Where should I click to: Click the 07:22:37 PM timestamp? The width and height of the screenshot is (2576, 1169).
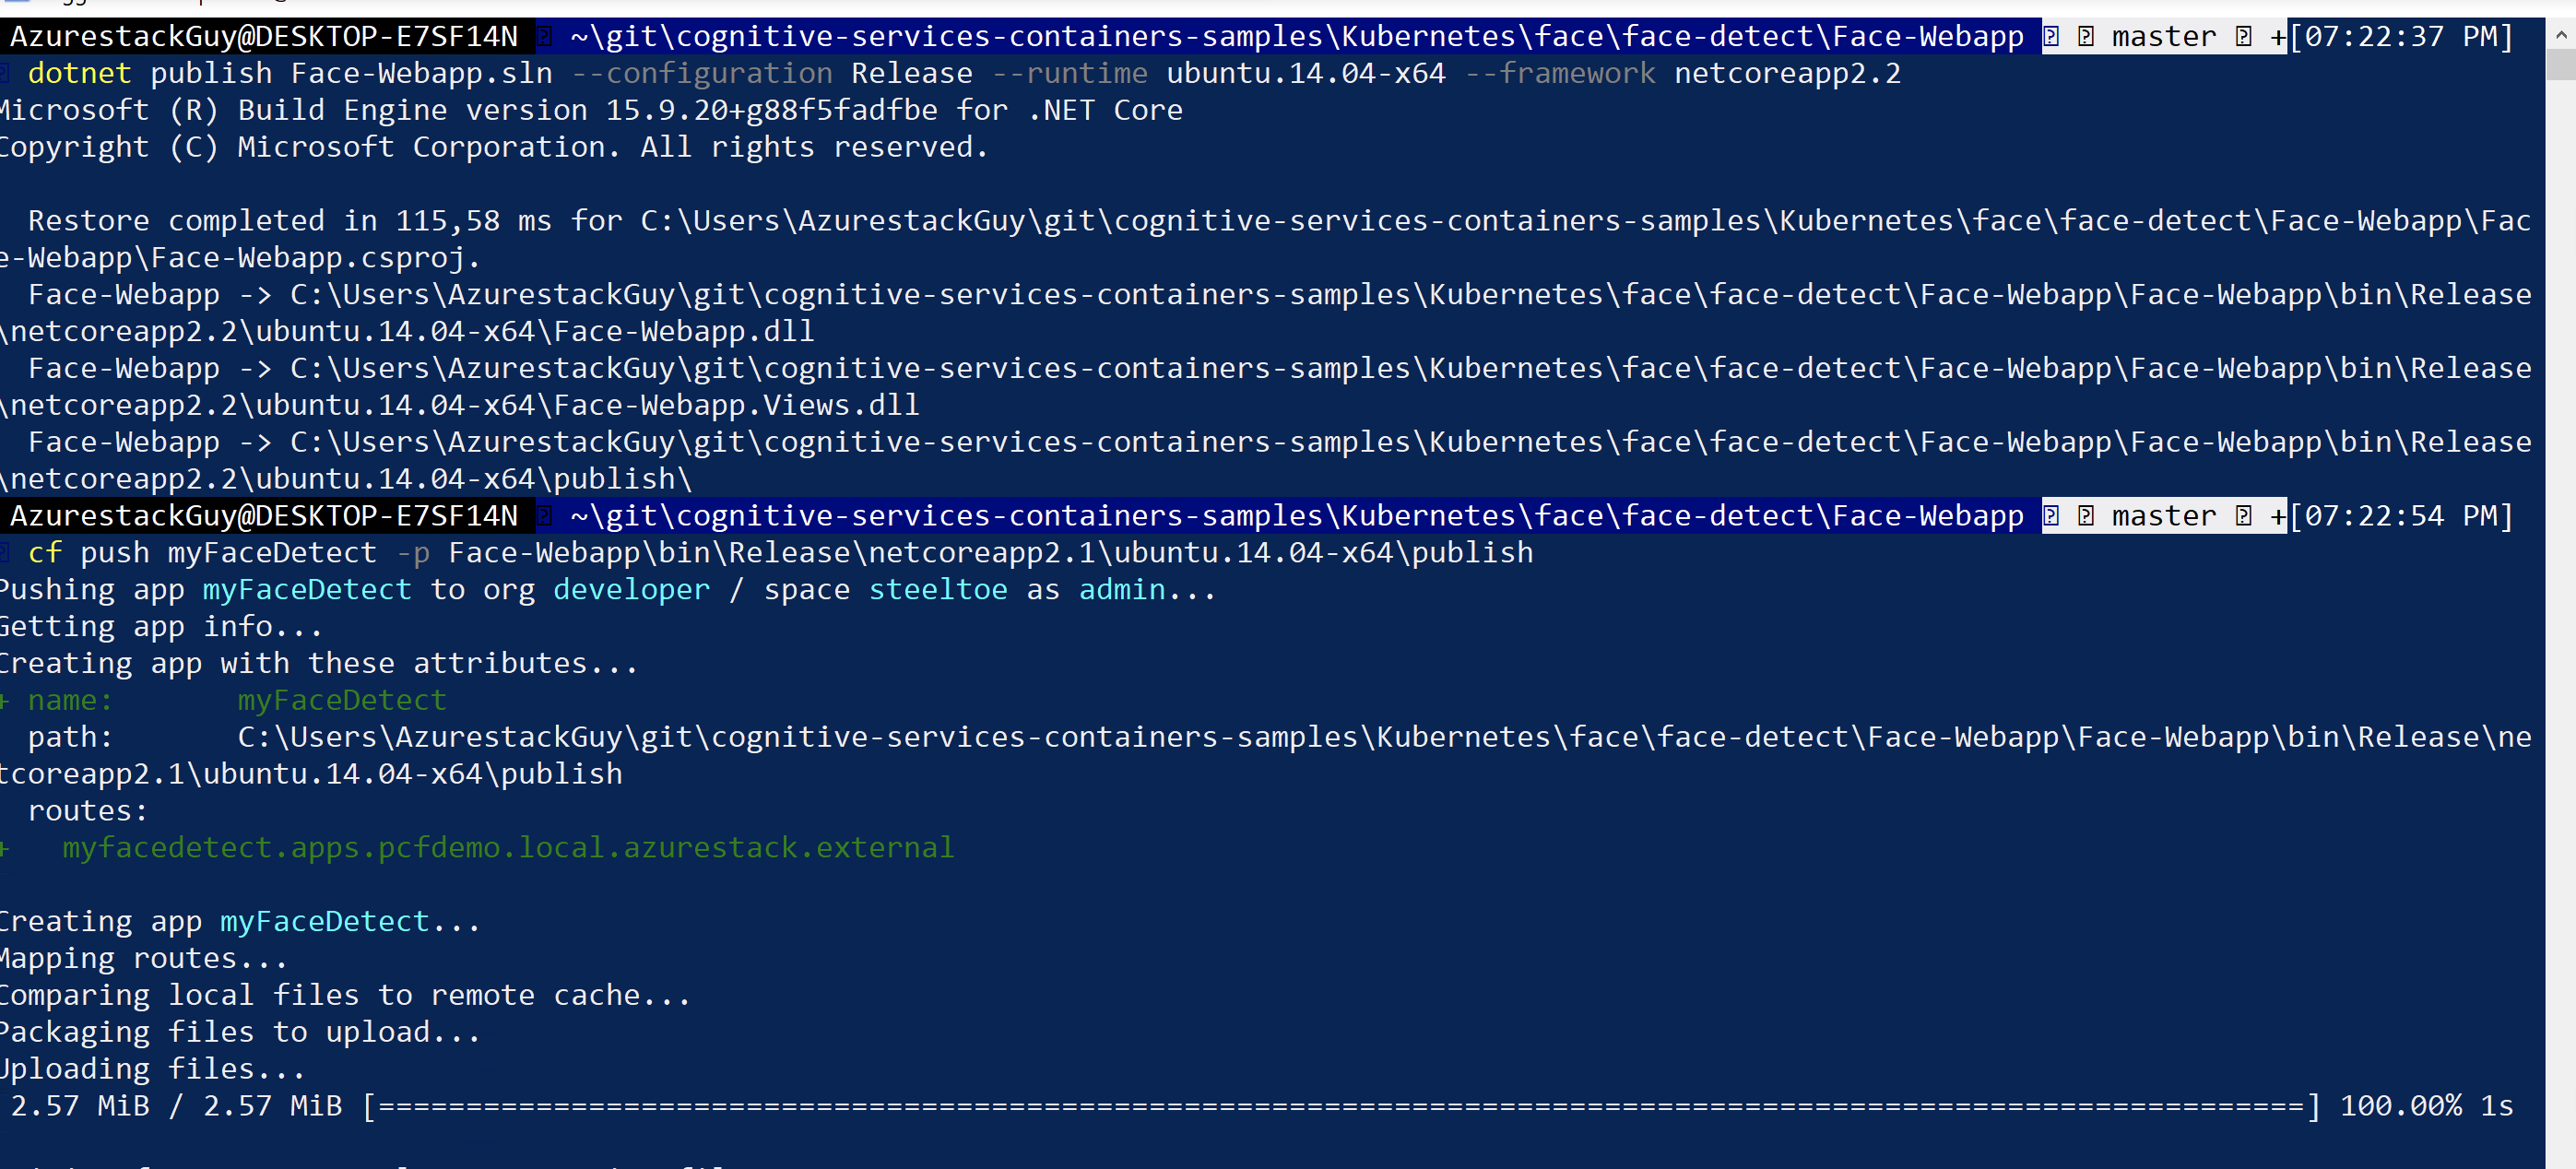pos(2400,37)
